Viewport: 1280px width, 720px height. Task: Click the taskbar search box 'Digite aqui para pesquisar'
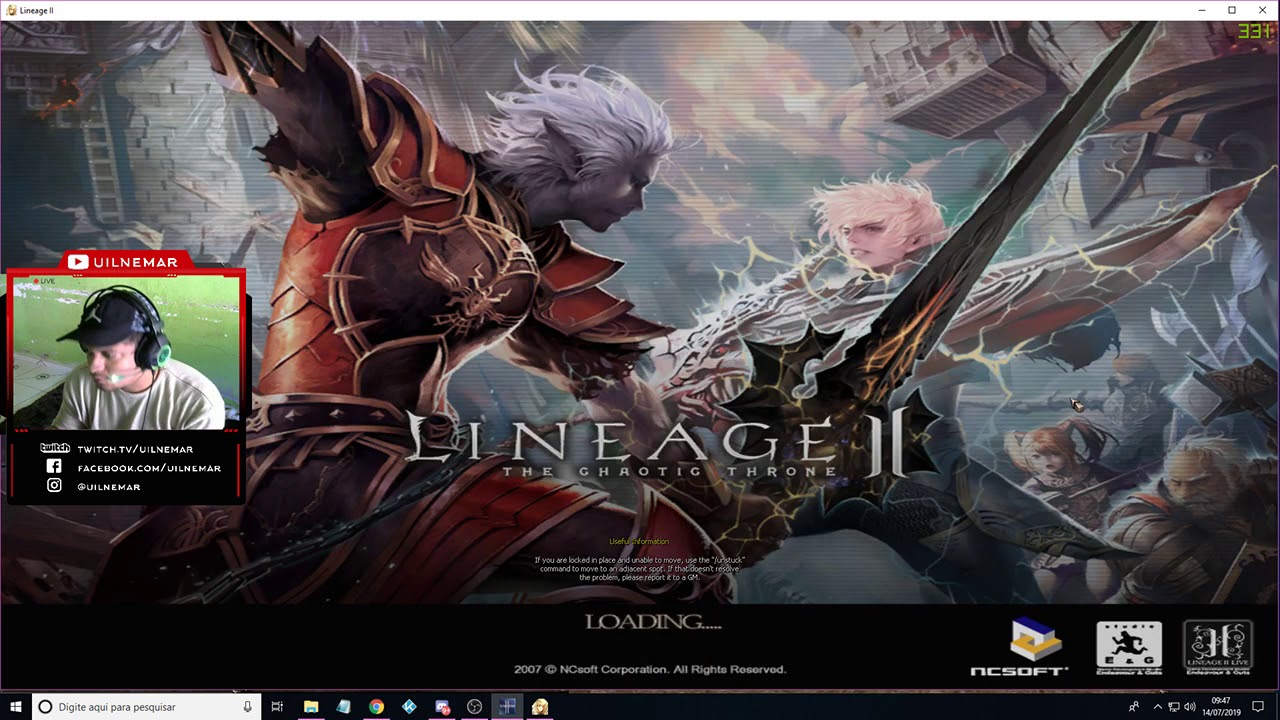[x=146, y=706]
